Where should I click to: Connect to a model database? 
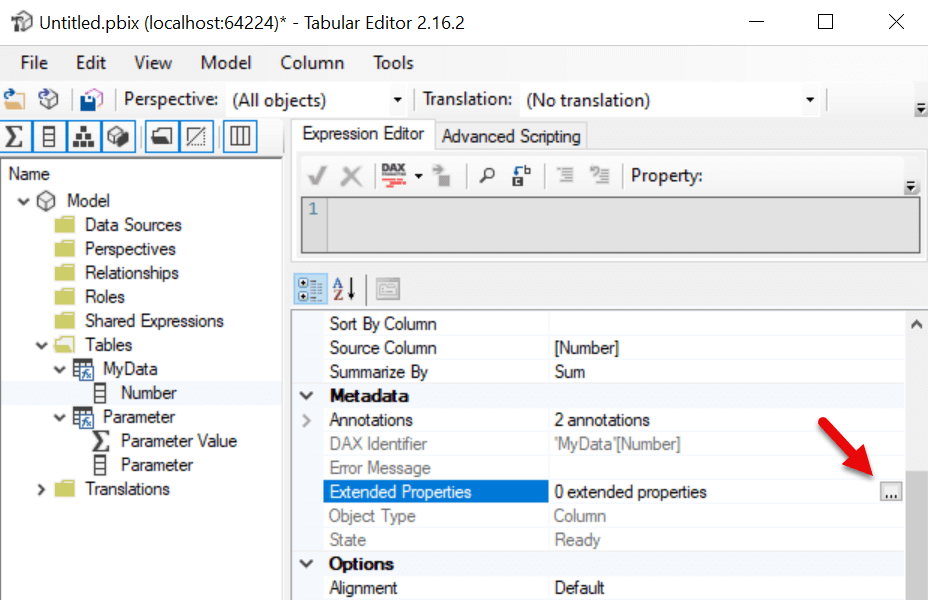[x=47, y=100]
